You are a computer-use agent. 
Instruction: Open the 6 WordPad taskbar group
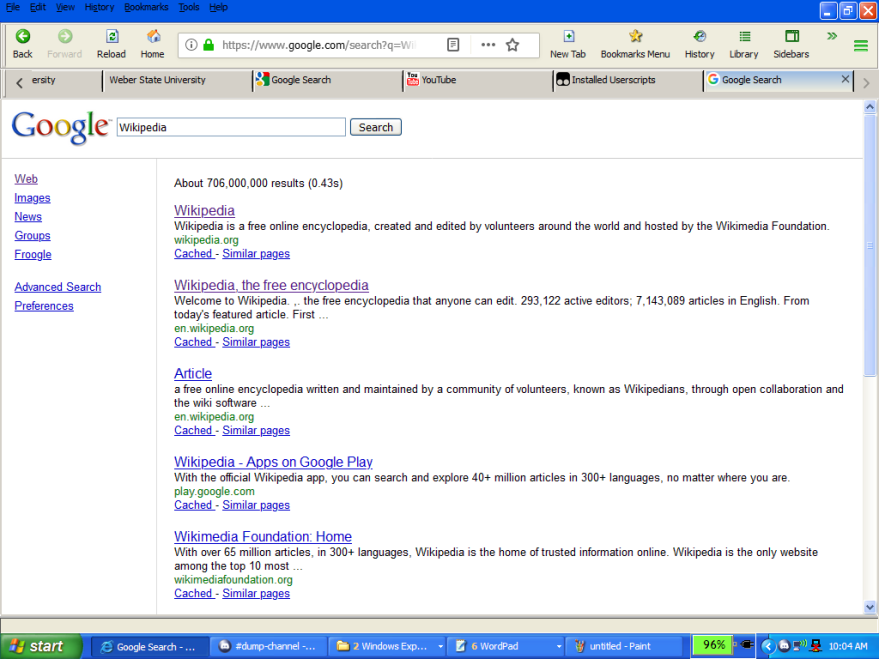click(507, 646)
